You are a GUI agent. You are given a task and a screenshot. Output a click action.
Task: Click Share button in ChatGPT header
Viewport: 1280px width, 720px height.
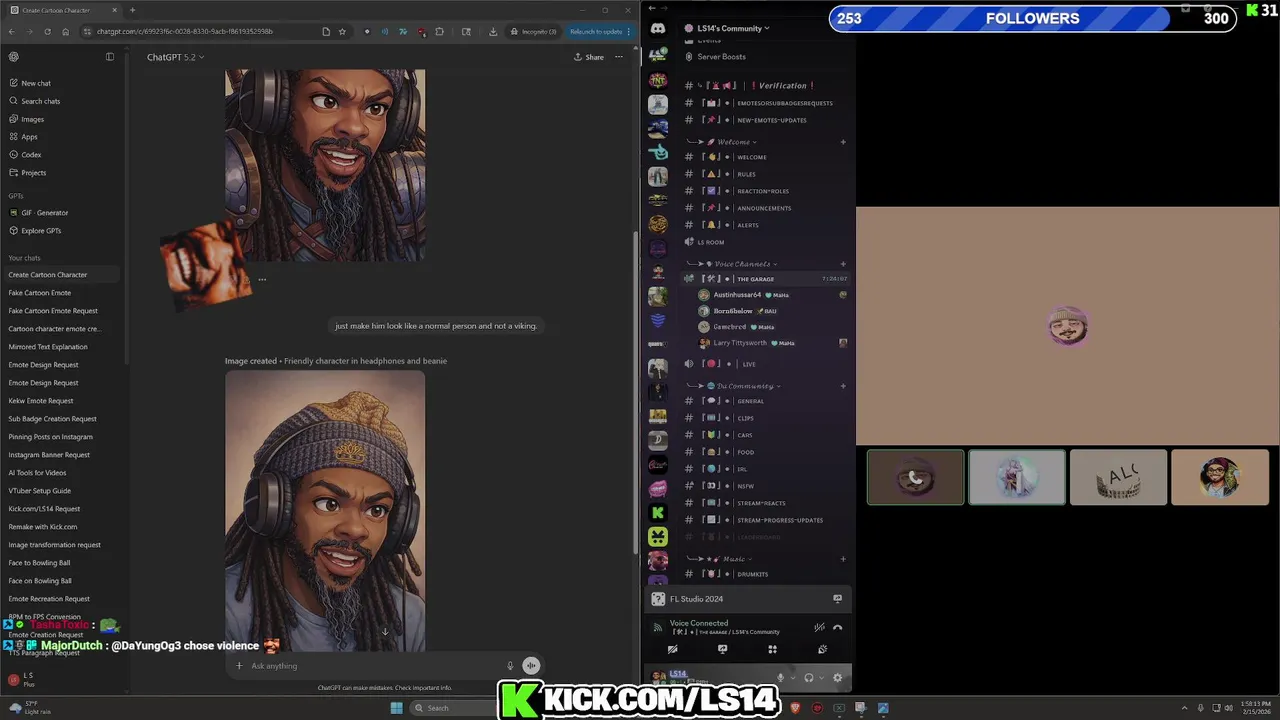(589, 57)
